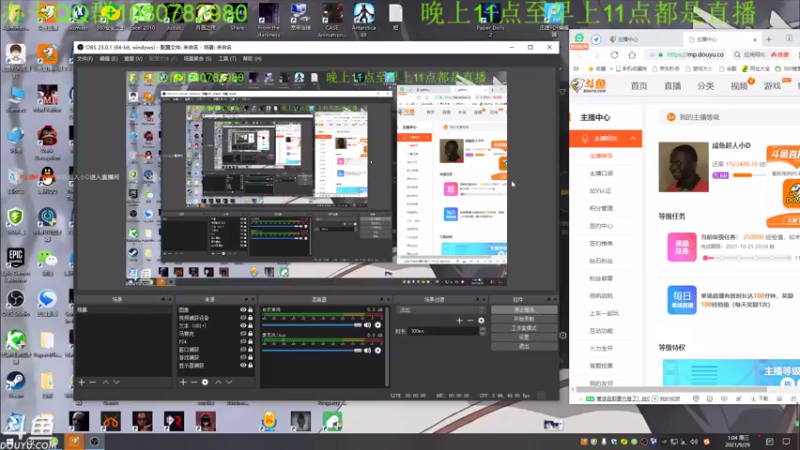Viewport: 800px width, 450px height.
Task: Open settings gear of first mixer channel
Action: coord(378,325)
